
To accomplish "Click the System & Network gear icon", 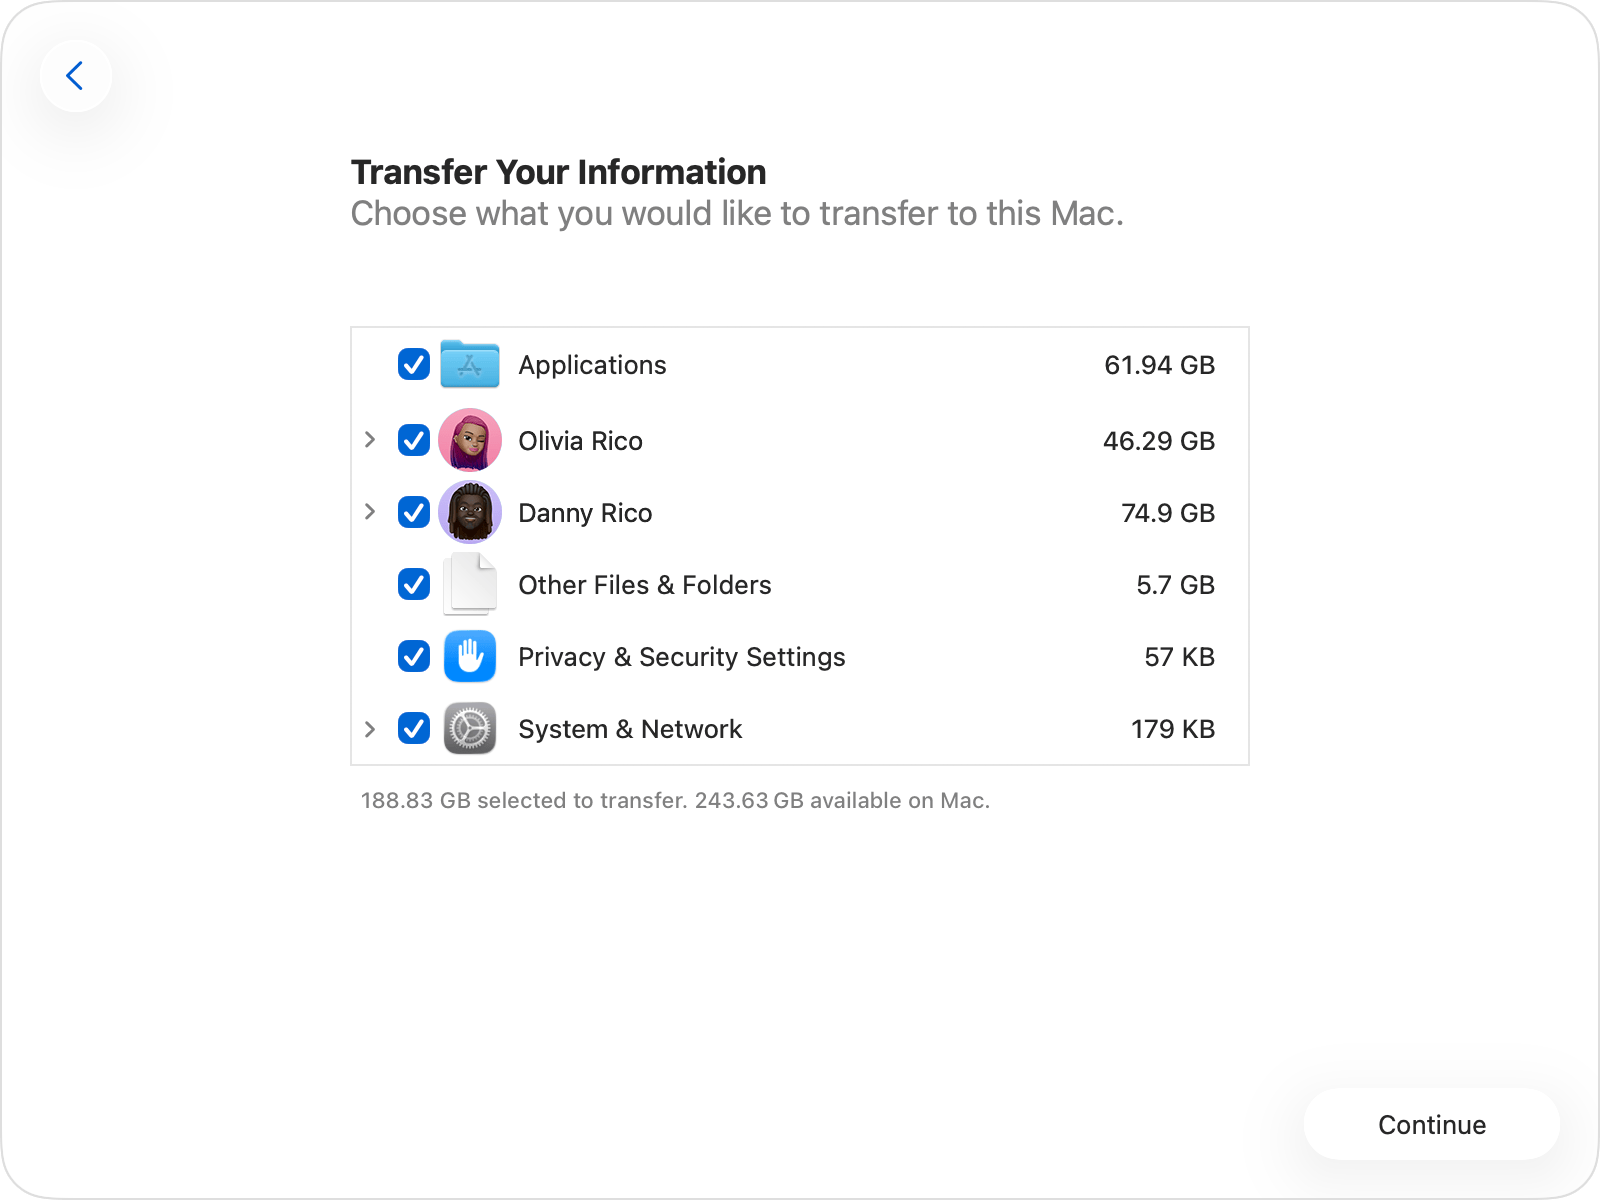I will coord(469,729).
